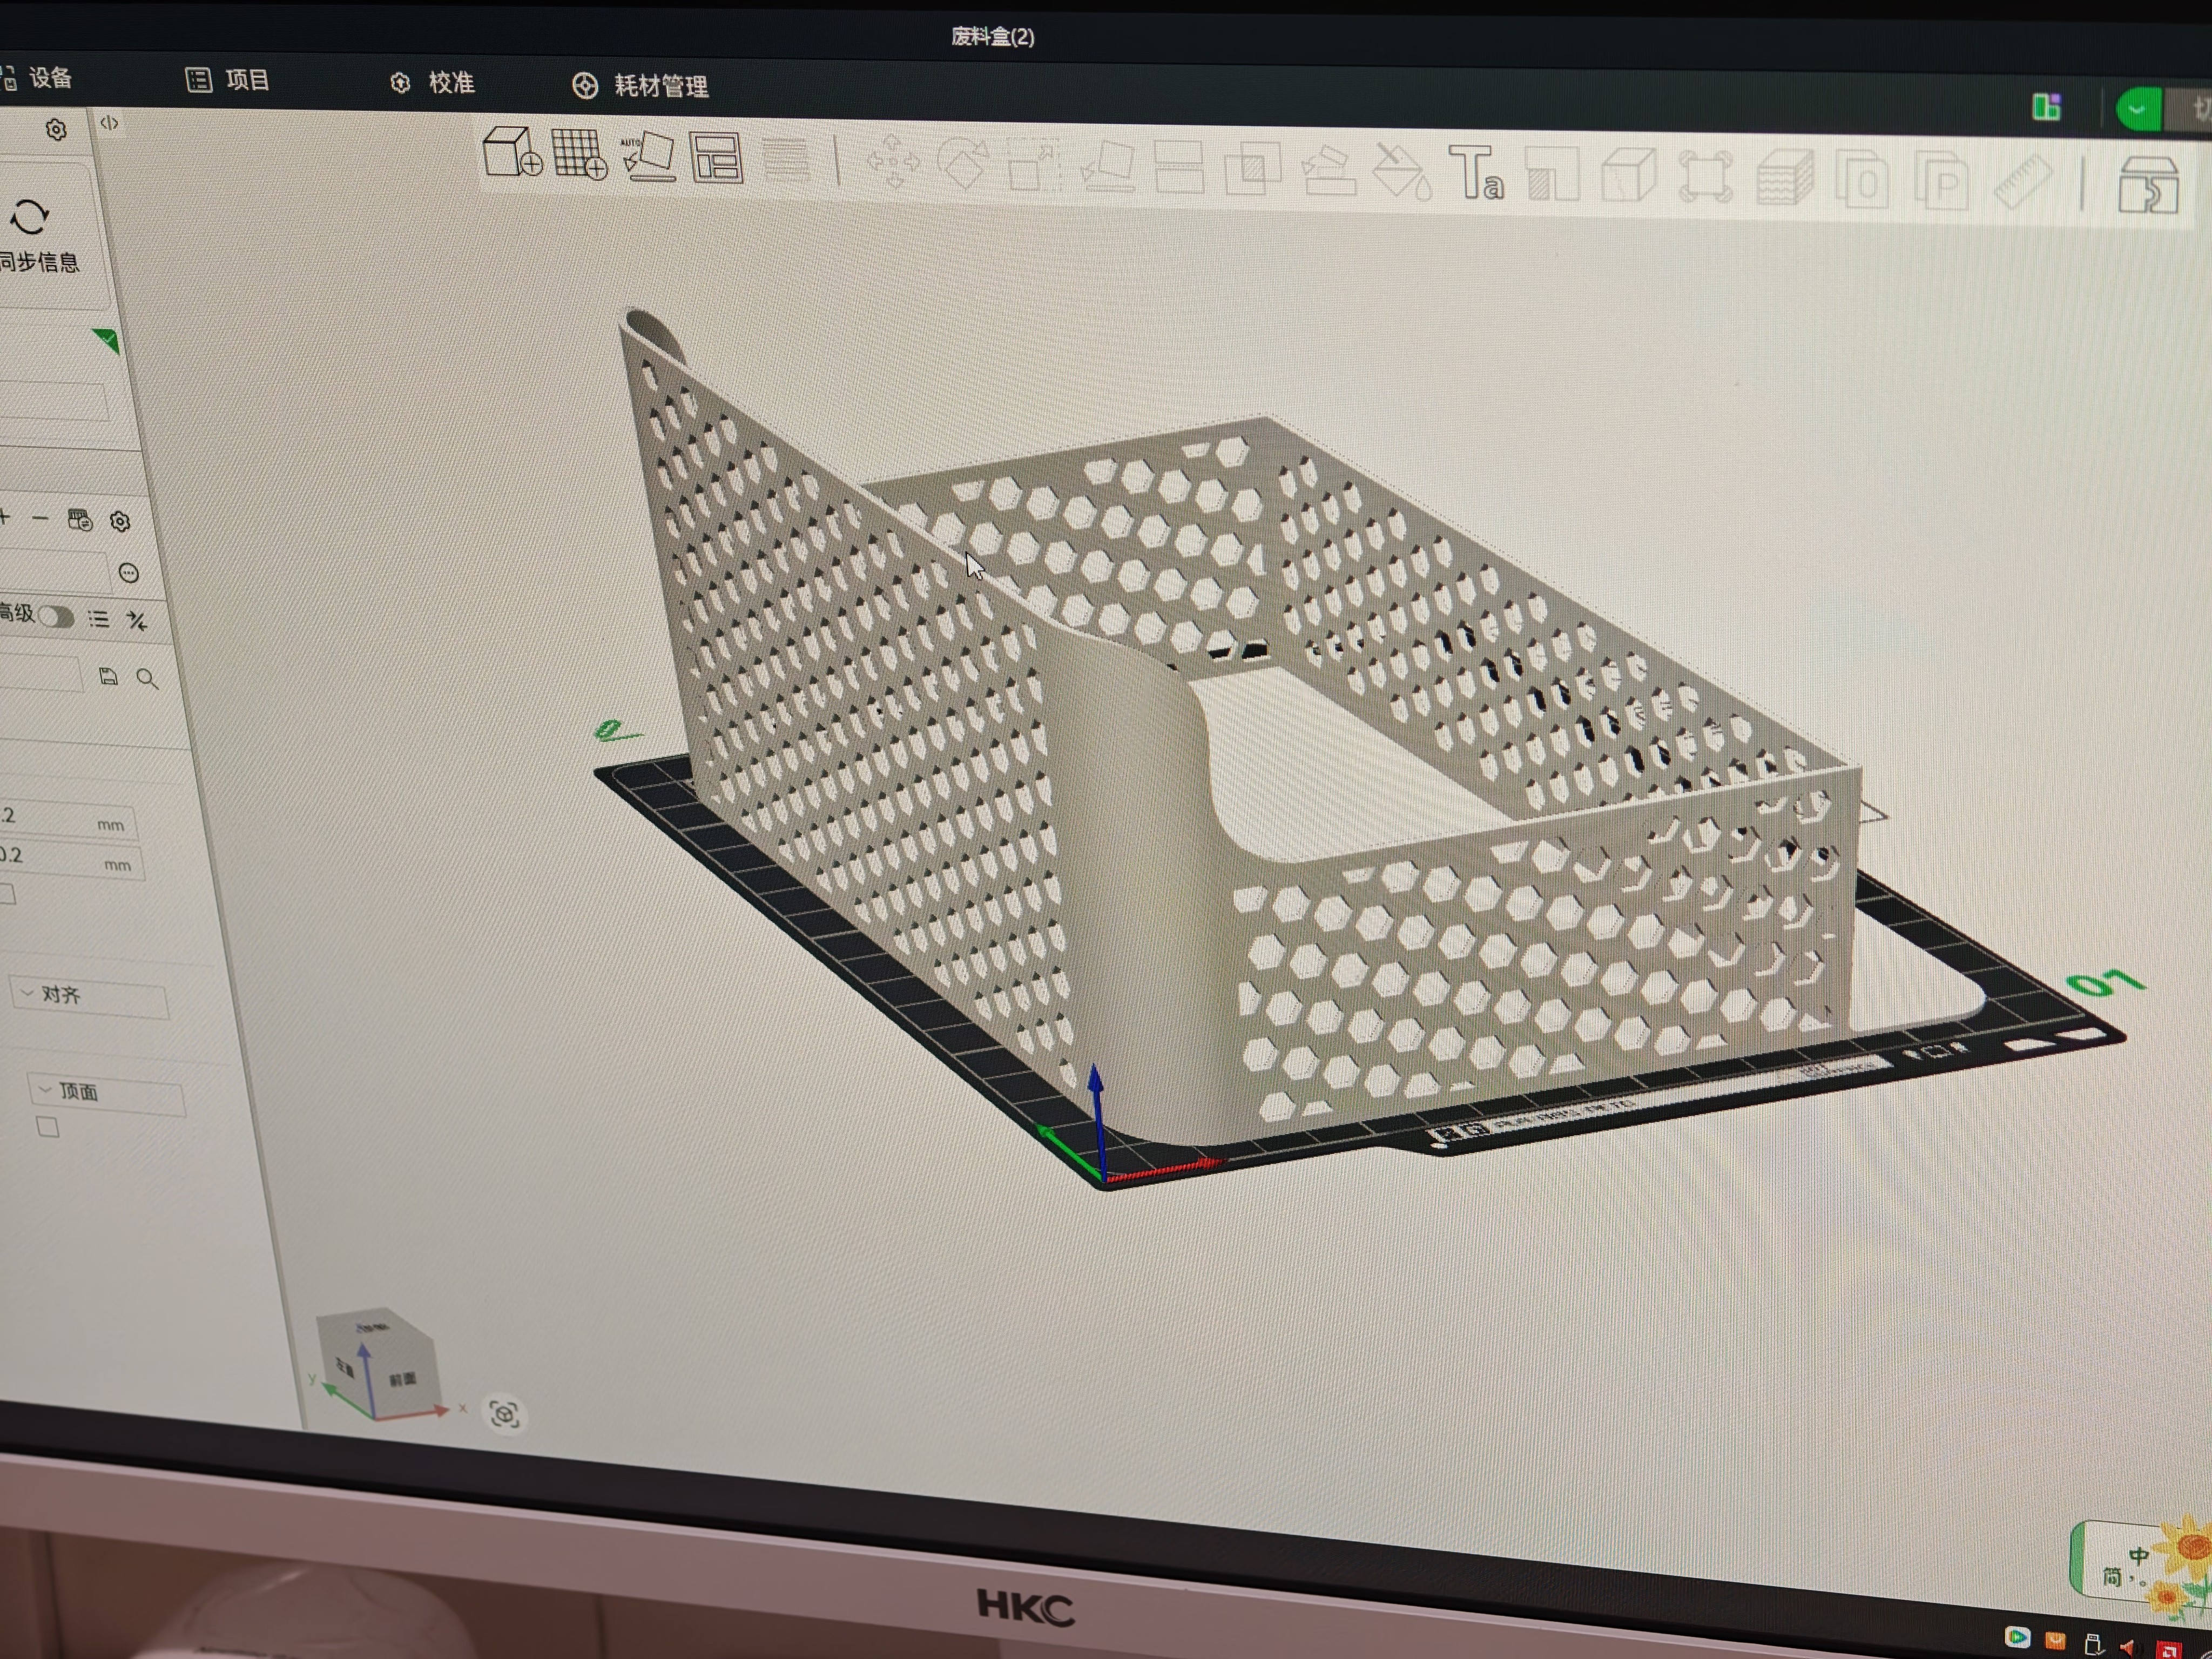Screen dimensions: 2212x1659
Task: Click the search settings magnifier icon
Action: [147, 679]
